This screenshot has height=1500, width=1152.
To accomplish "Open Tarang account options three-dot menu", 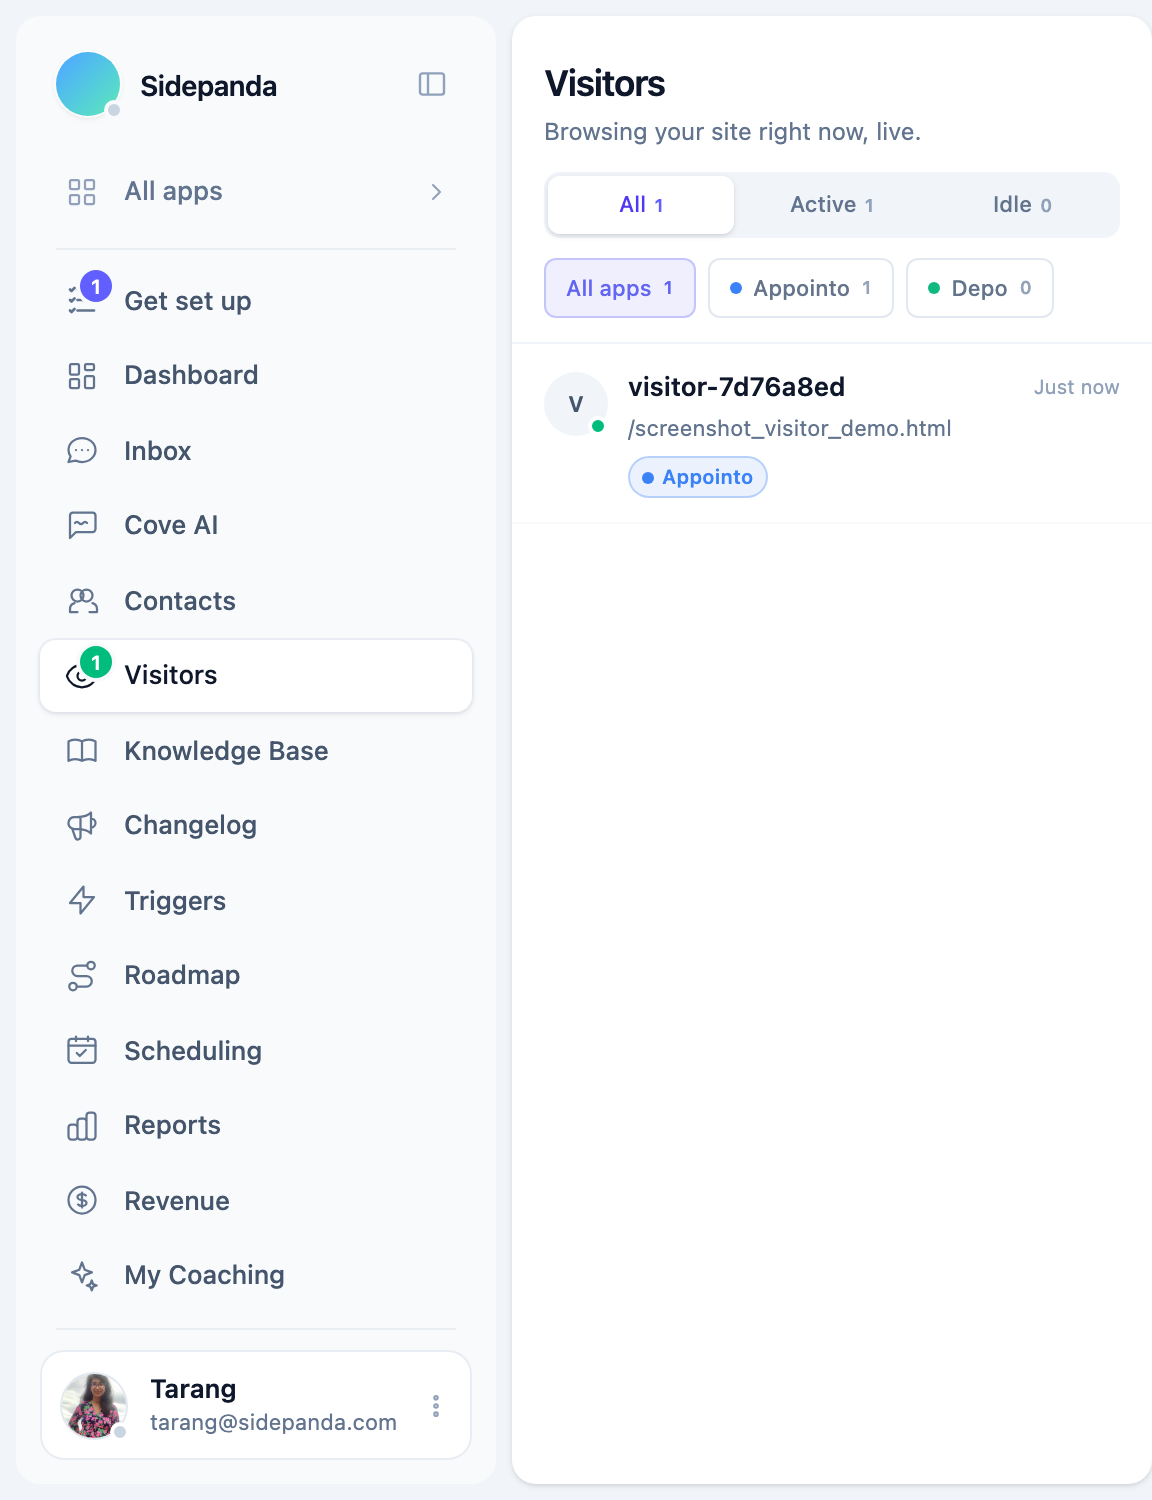I will (436, 1406).
